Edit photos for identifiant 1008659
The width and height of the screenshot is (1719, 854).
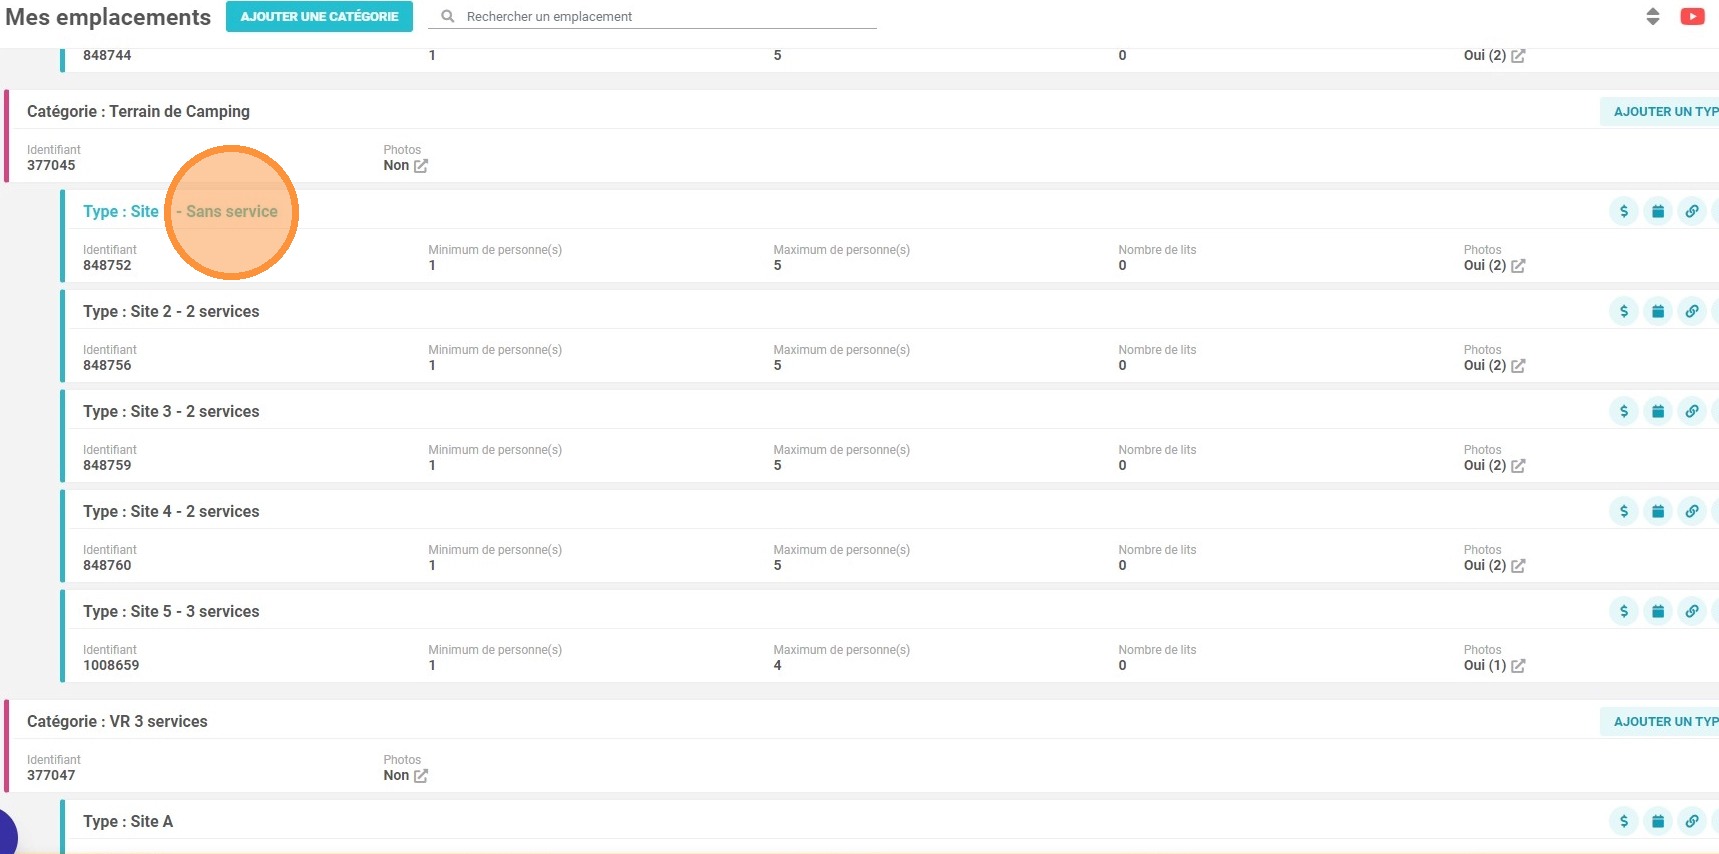tap(1518, 666)
